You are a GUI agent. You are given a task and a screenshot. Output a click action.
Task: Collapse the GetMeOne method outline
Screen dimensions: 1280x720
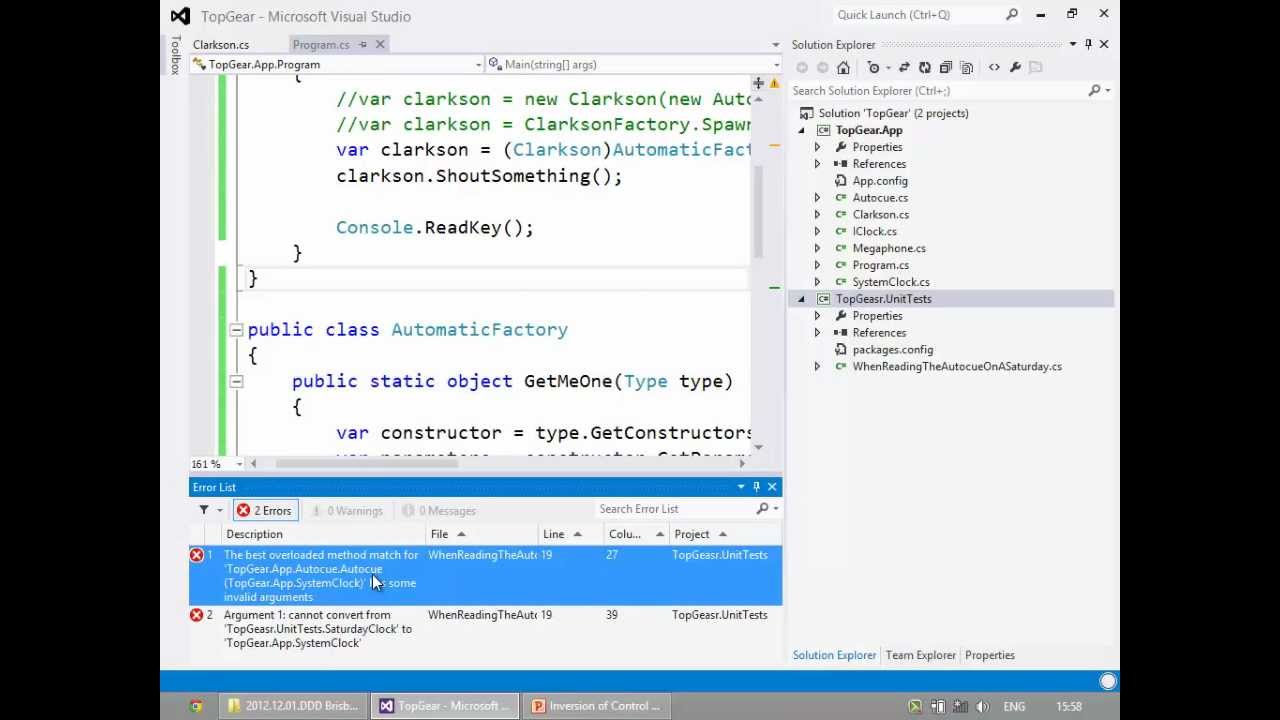(236, 381)
